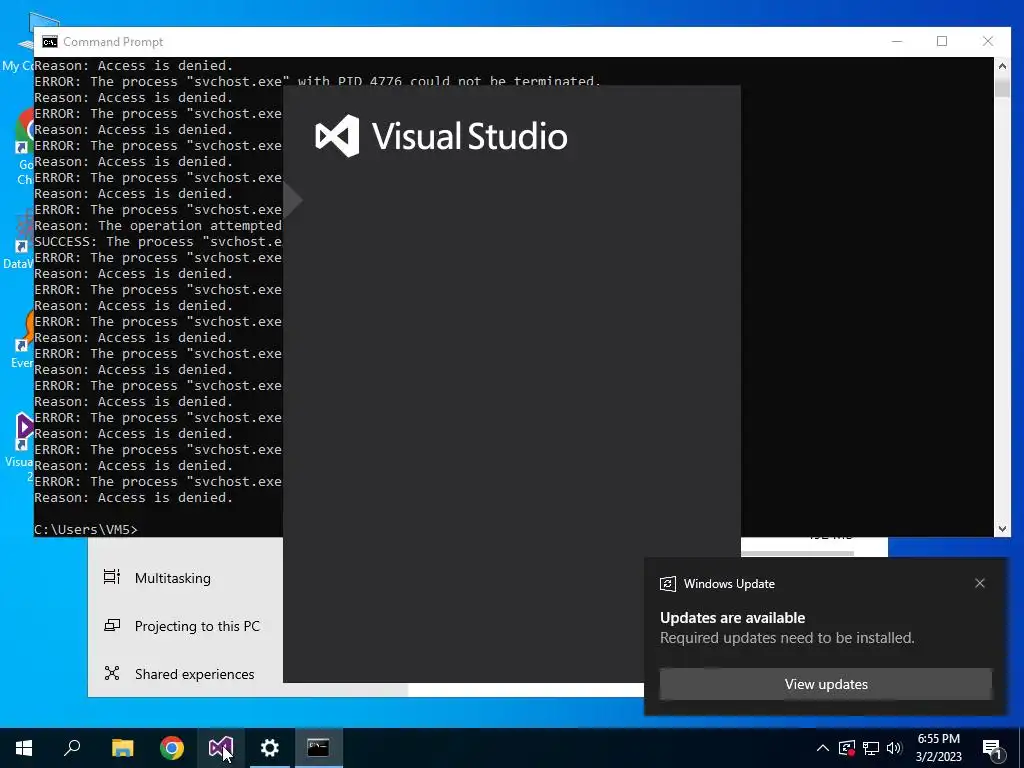1024x768 pixels.
Task: Open the network status tray icon
Action: click(871, 748)
